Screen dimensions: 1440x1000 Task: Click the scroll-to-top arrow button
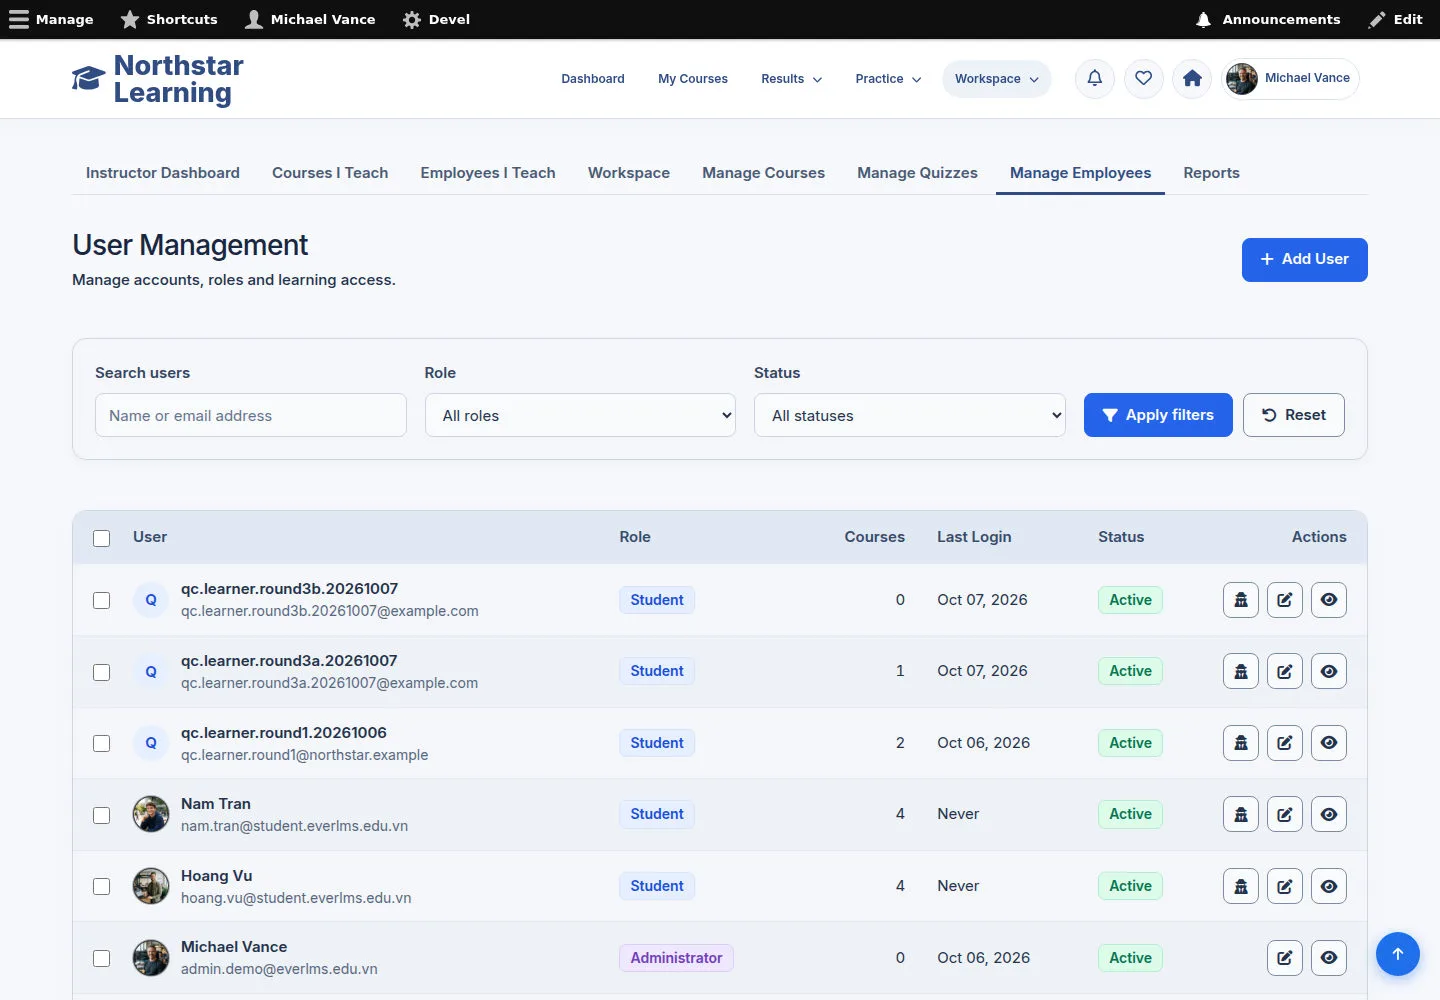tap(1398, 954)
